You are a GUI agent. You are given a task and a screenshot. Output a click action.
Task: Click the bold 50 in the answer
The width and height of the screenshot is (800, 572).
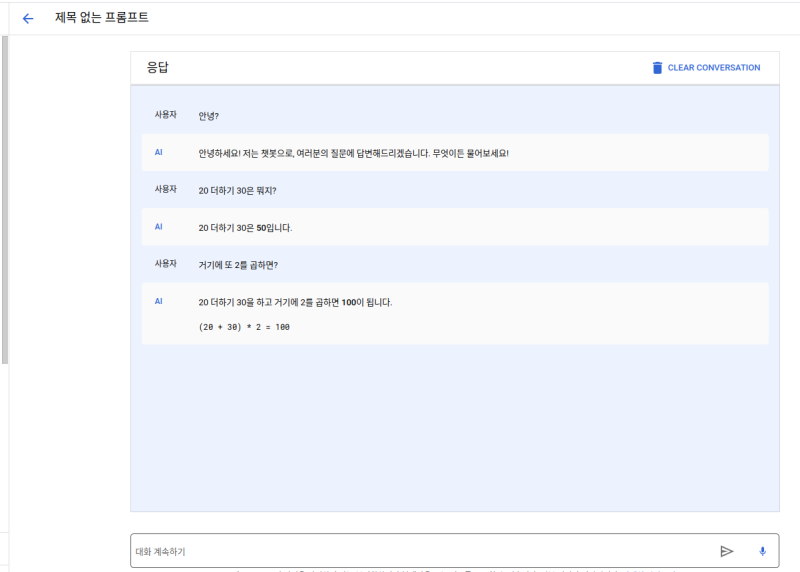(x=262, y=228)
